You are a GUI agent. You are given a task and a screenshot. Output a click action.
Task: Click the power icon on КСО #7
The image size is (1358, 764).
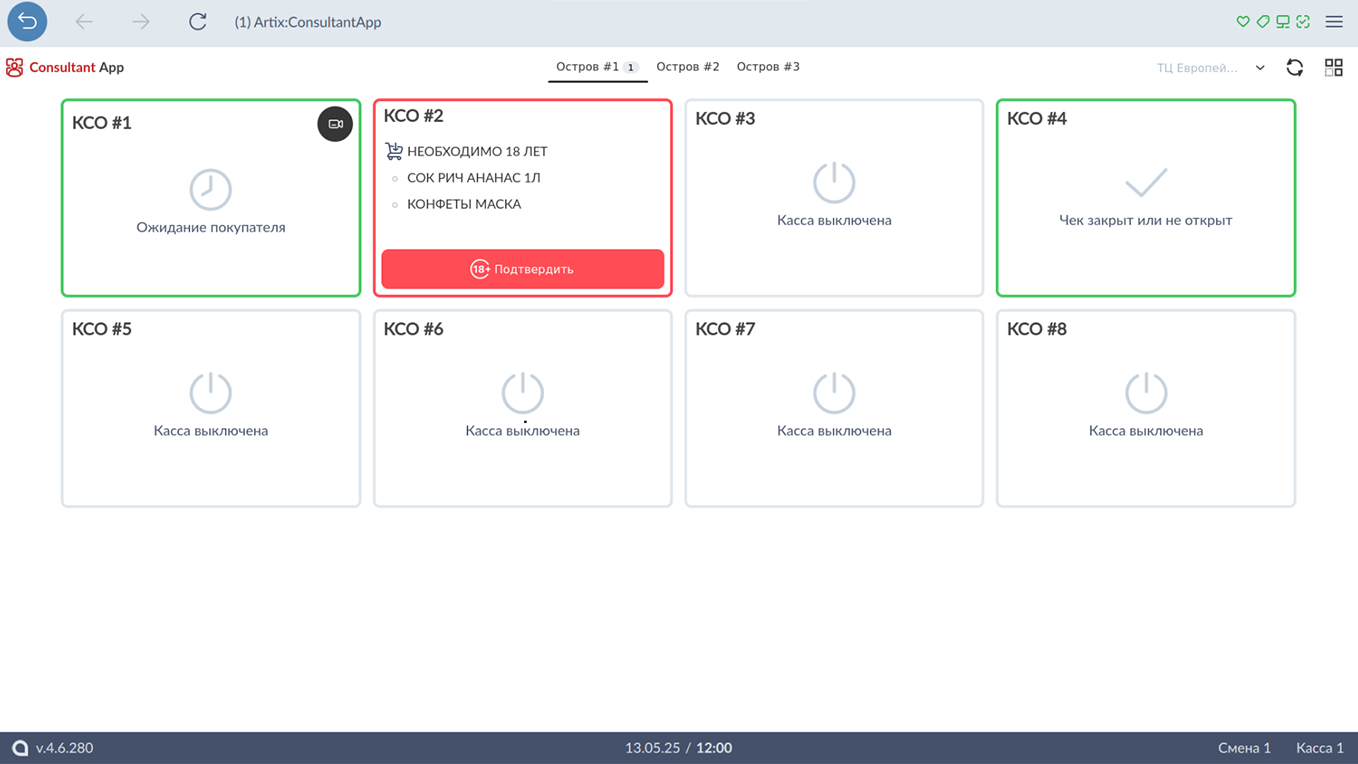pos(834,393)
